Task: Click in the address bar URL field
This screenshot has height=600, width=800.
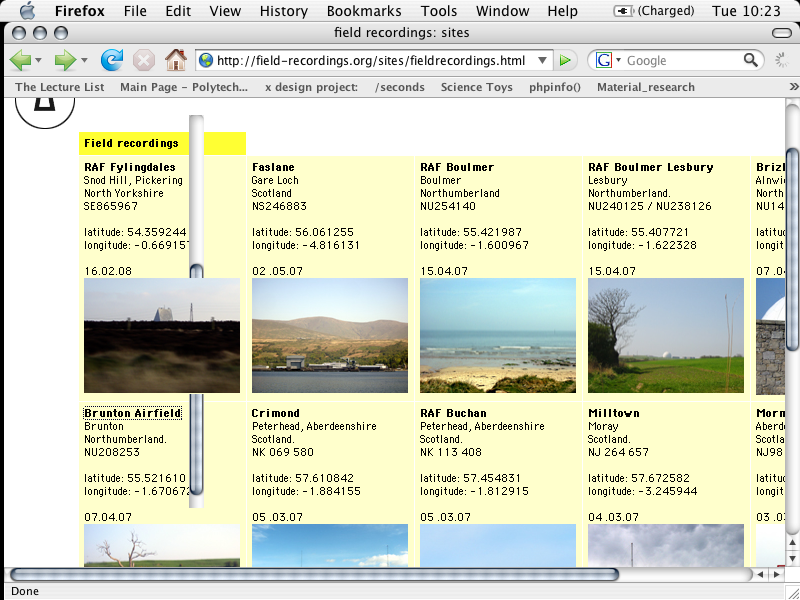Action: tap(375, 61)
